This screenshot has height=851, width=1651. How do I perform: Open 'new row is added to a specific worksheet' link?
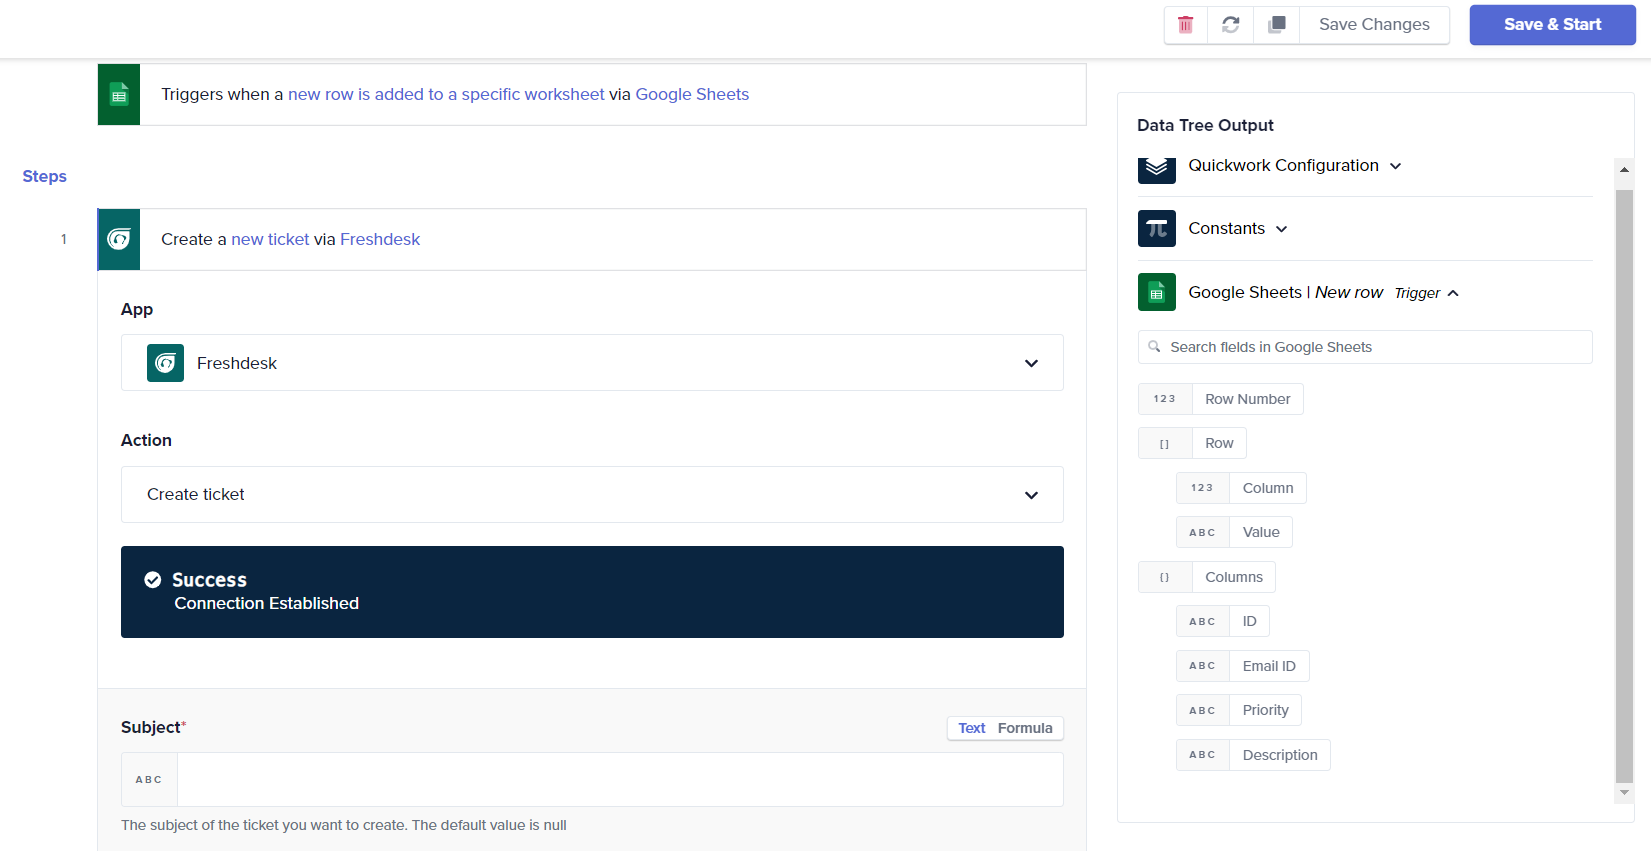pyautogui.click(x=446, y=94)
